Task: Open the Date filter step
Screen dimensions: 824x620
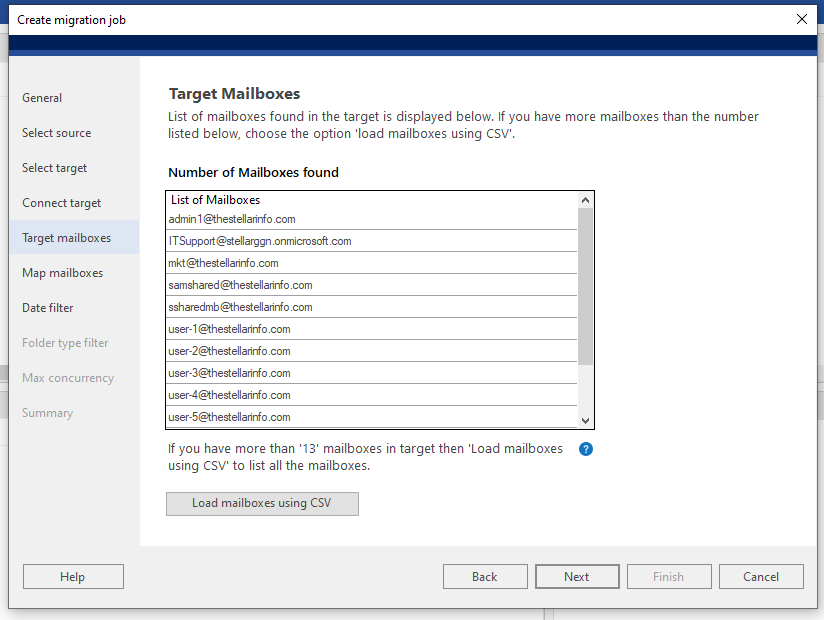Action: click(x=48, y=307)
